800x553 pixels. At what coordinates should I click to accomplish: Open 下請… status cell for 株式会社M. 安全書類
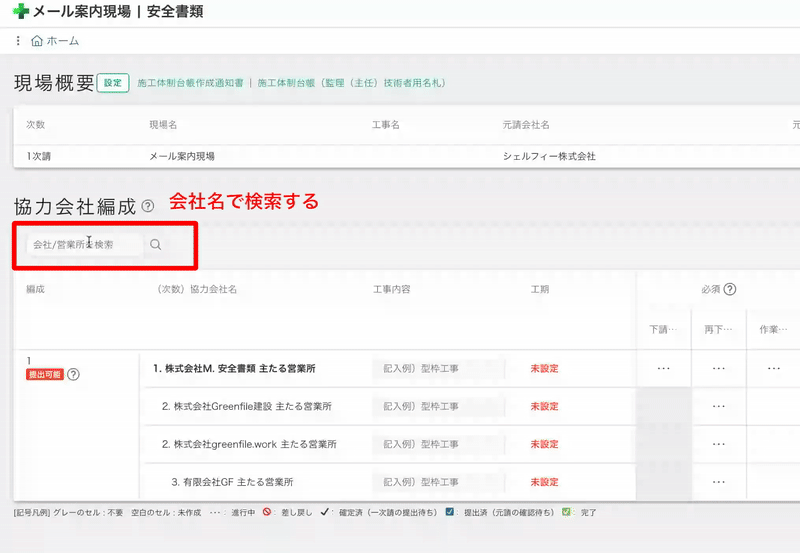point(664,368)
